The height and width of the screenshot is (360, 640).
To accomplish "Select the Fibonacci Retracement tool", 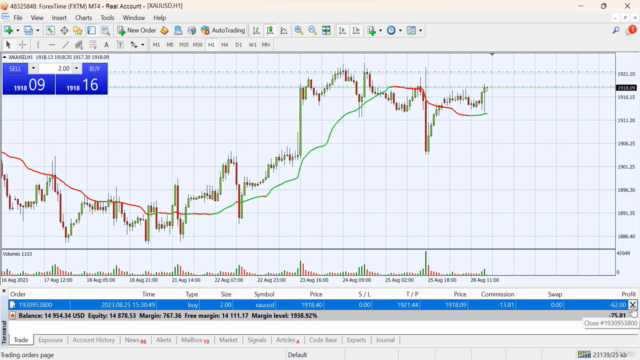I will click(x=93, y=44).
